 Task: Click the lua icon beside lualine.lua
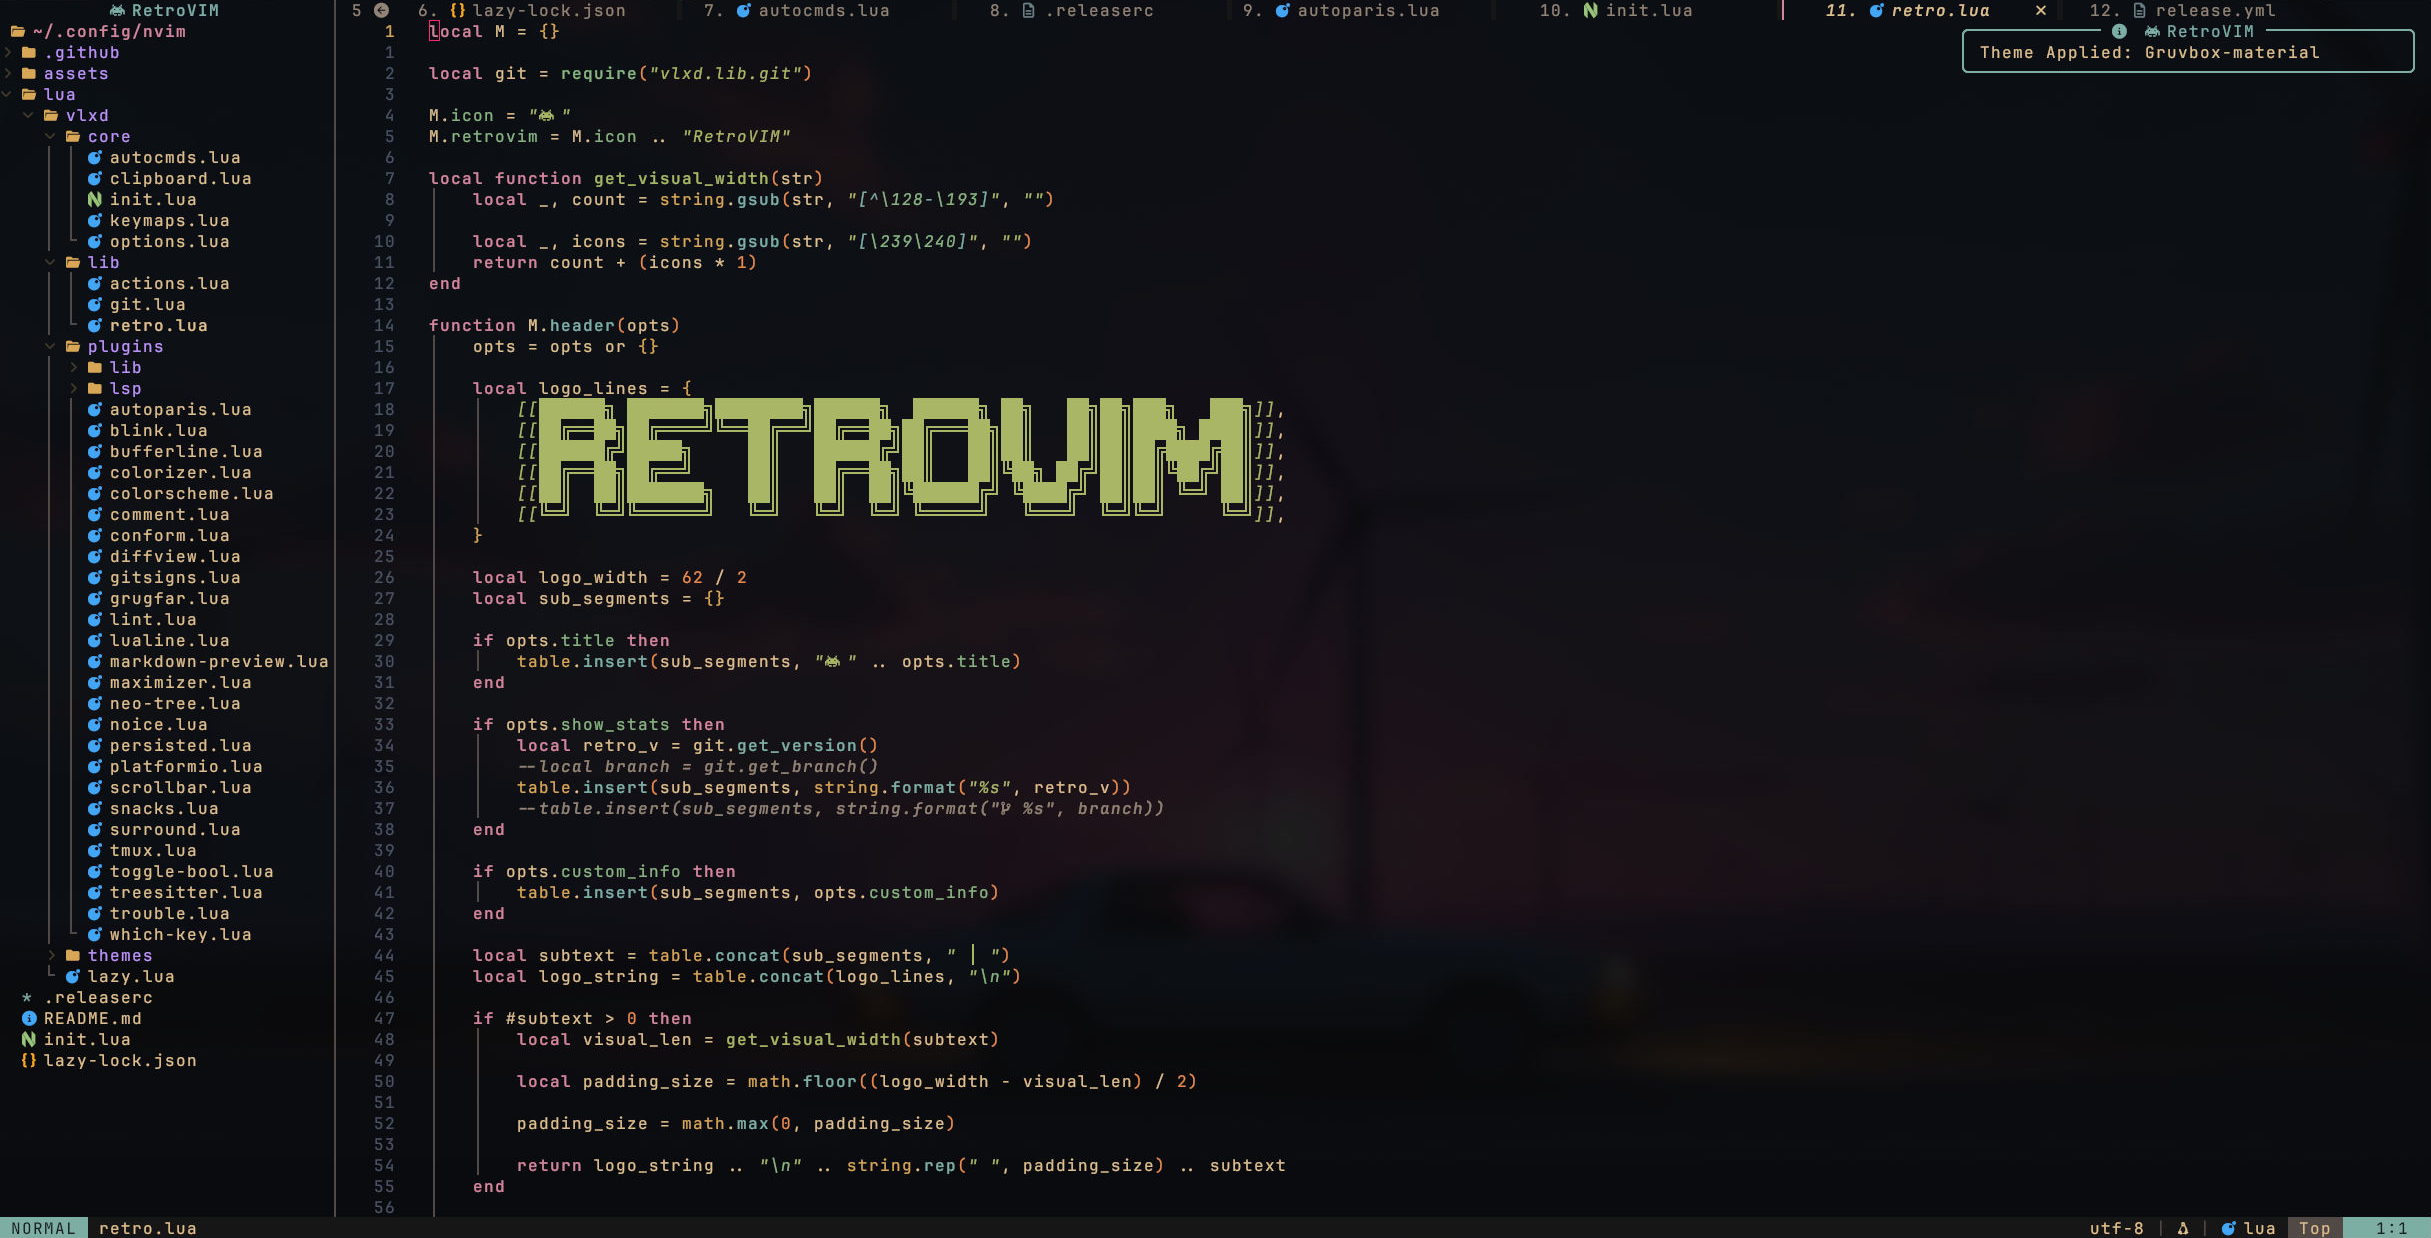[x=95, y=640]
